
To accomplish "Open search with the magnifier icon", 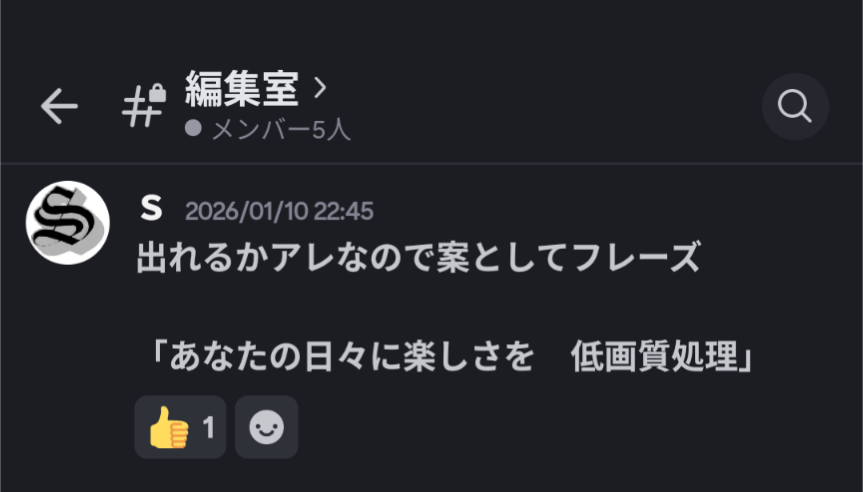I will pos(795,106).
